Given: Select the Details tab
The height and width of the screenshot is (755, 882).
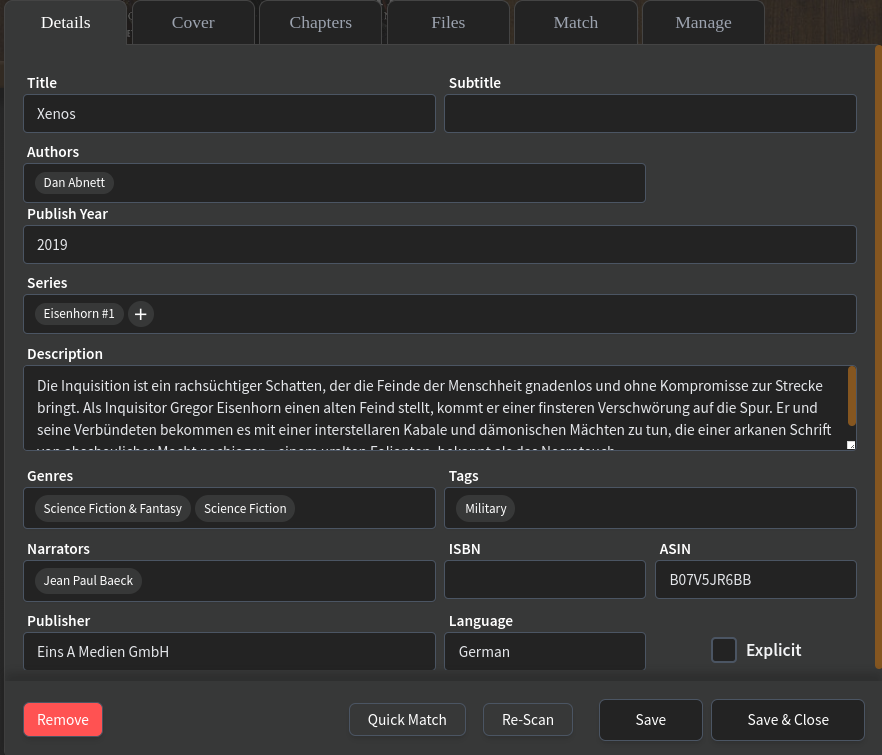Looking at the screenshot, I should click(65, 21).
